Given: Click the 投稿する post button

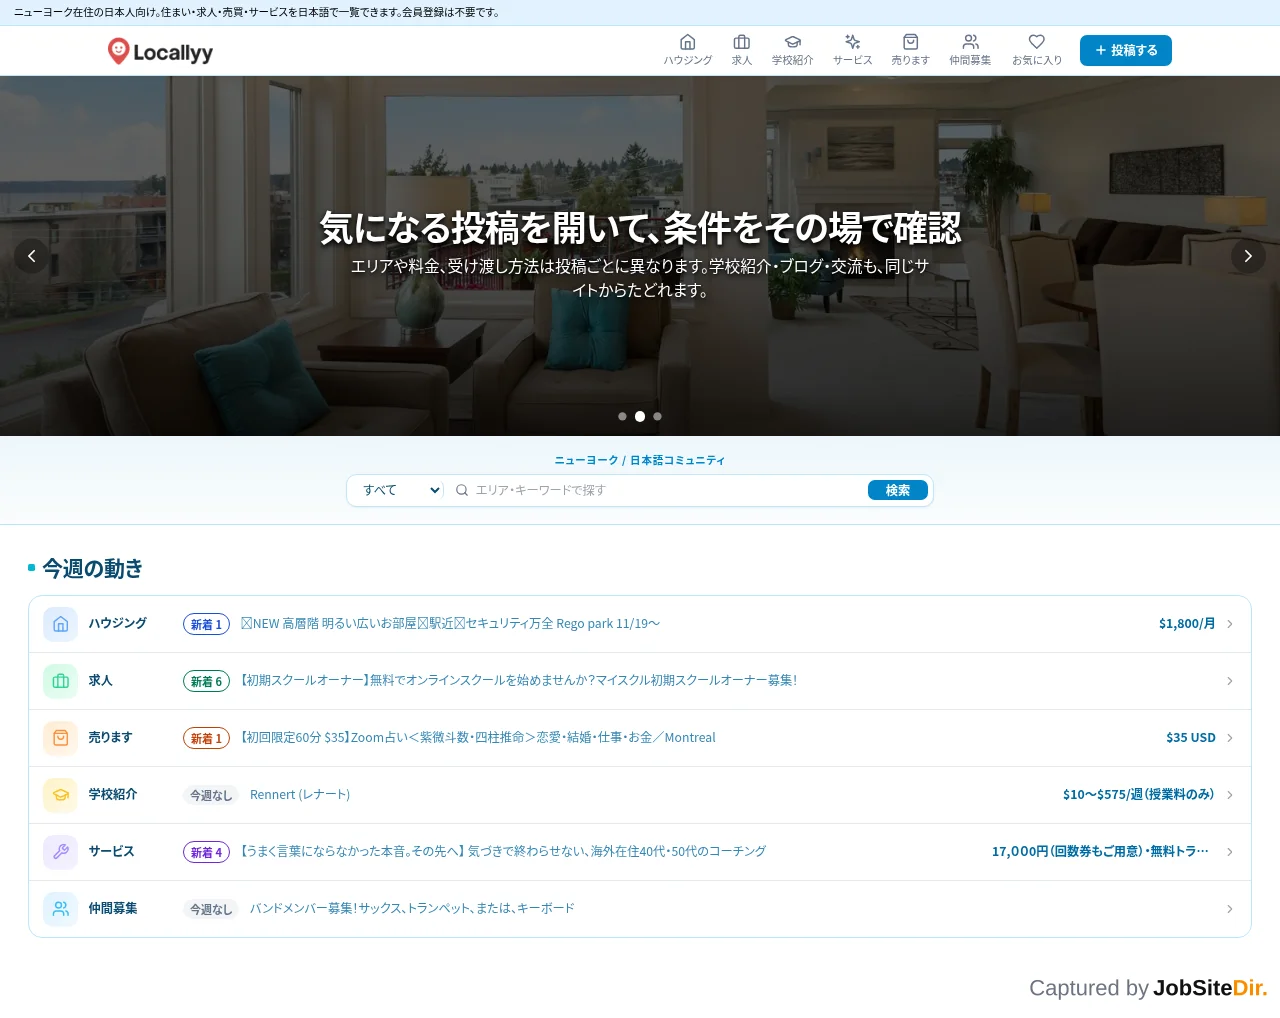Looking at the screenshot, I should point(1126,50).
